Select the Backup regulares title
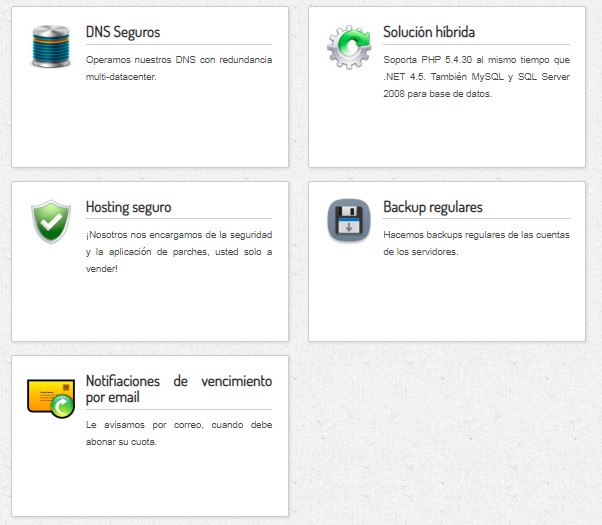Image resolution: width=602 pixels, height=525 pixels. coord(433,207)
